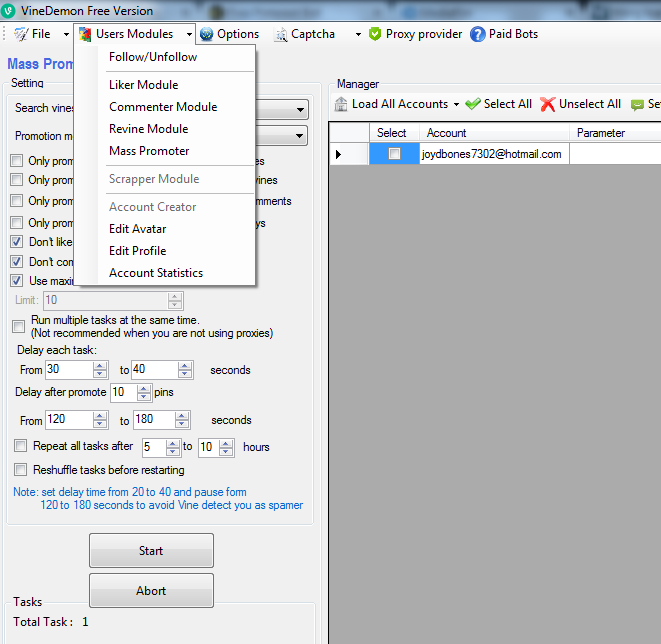Click the Select All toolbar button
The height and width of the screenshot is (644, 661).
tap(499, 104)
